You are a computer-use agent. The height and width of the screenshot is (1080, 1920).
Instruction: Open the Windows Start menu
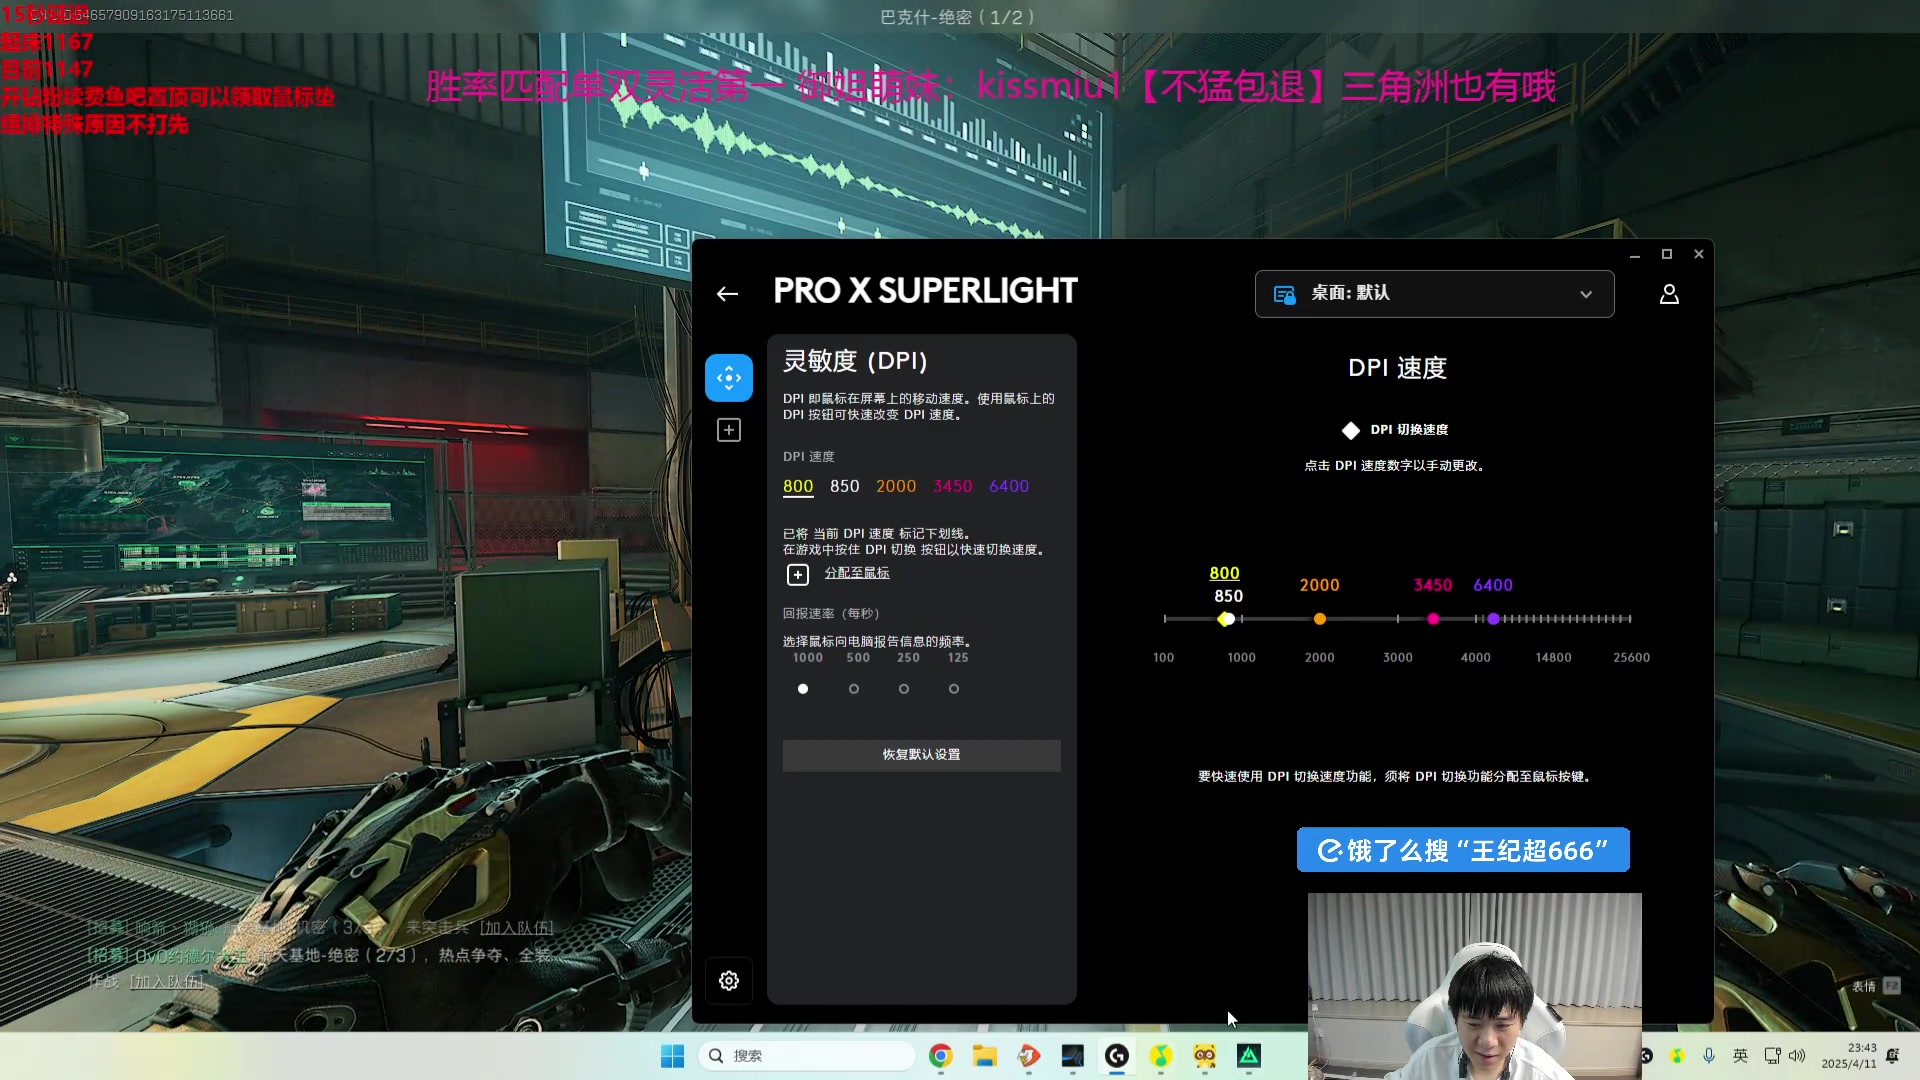point(672,1056)
